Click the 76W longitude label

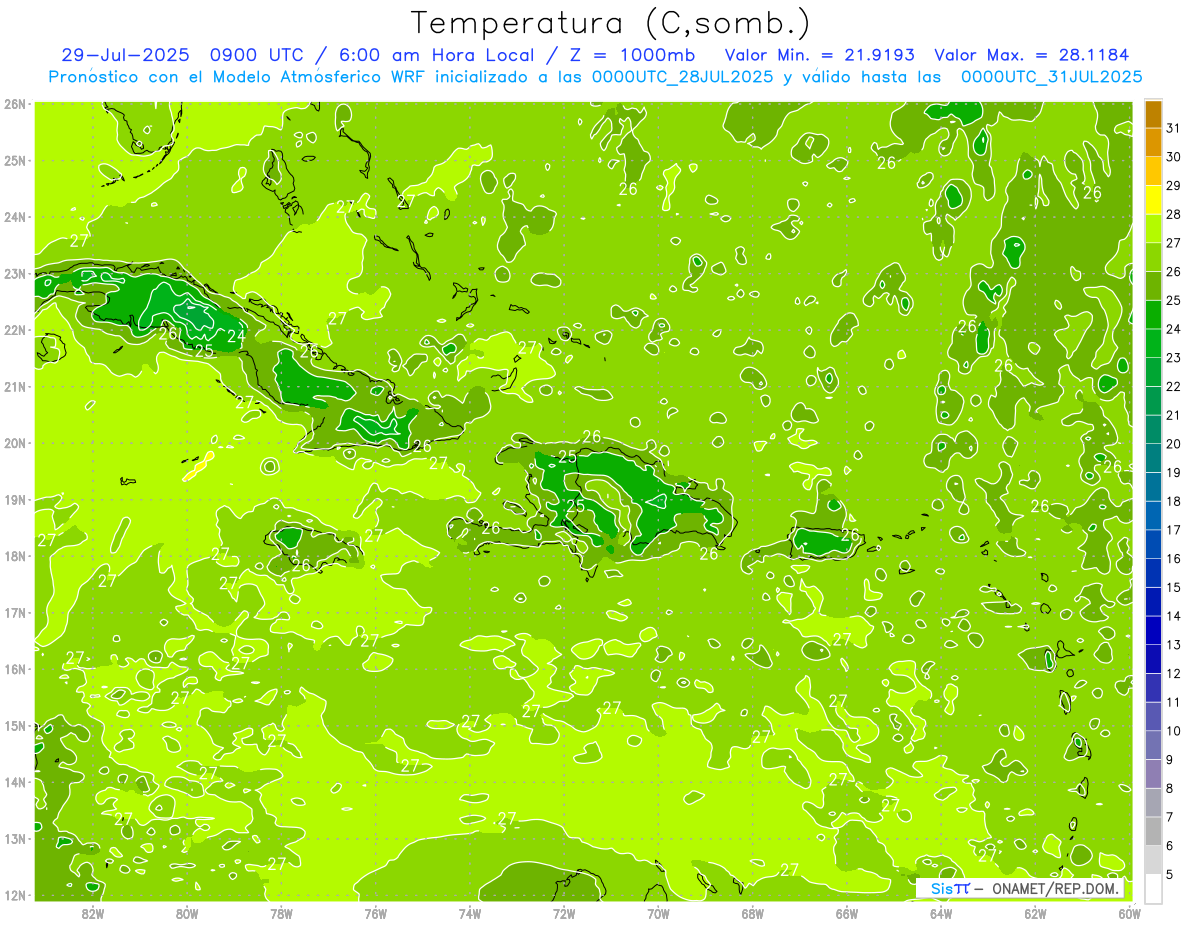tap(376, 913)
